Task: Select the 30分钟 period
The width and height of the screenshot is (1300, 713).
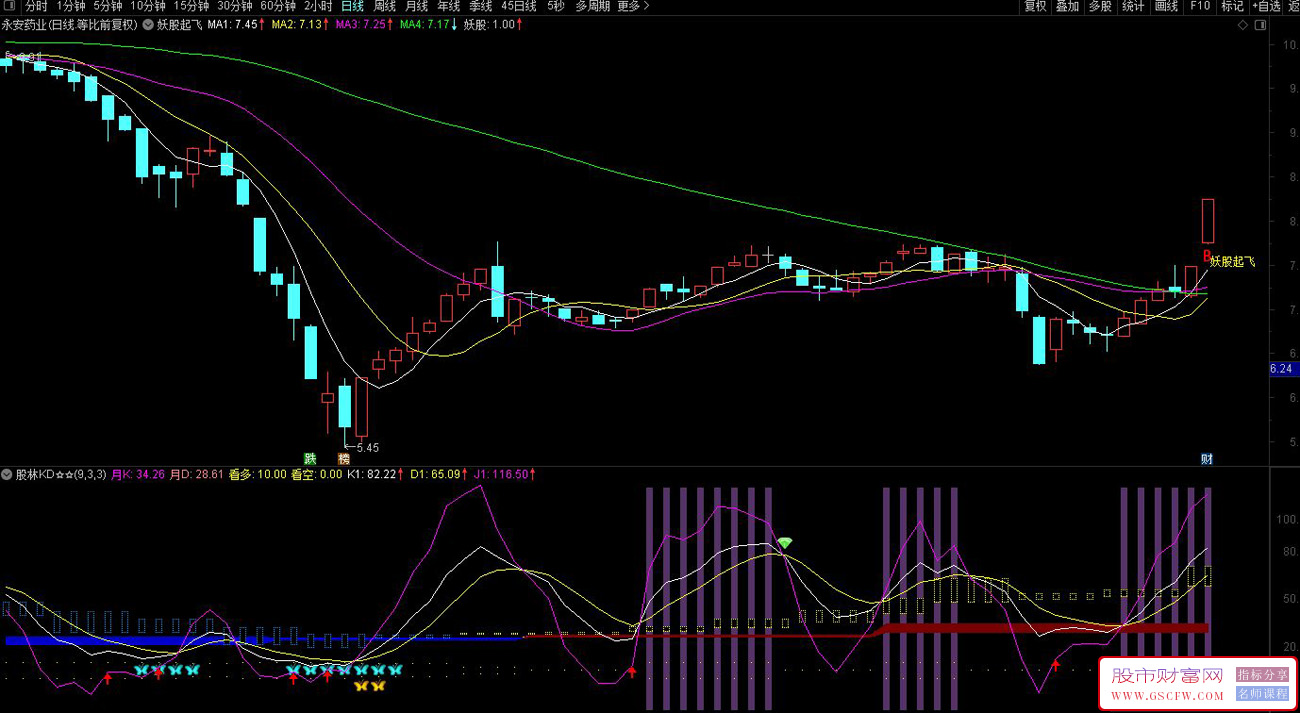Action: [234, 6]
